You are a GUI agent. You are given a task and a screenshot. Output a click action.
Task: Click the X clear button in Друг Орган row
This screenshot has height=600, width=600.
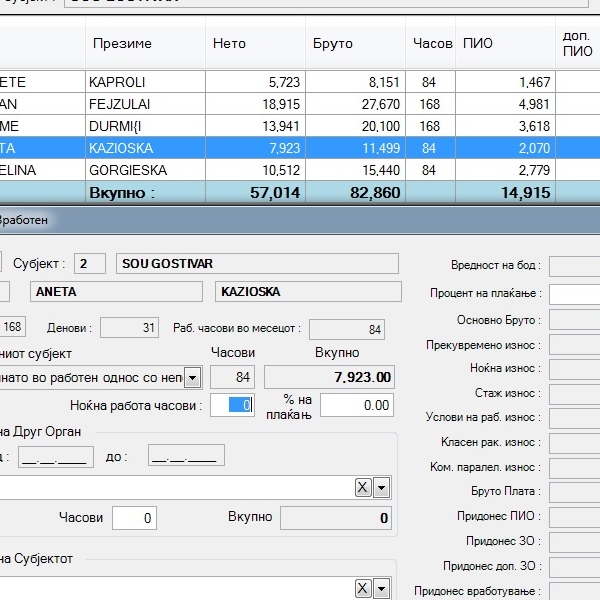(x=364, y=487)
